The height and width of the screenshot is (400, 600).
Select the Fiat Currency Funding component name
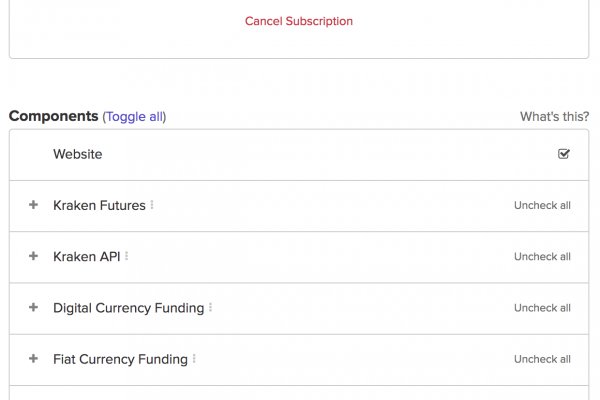[x=120, y=359]
